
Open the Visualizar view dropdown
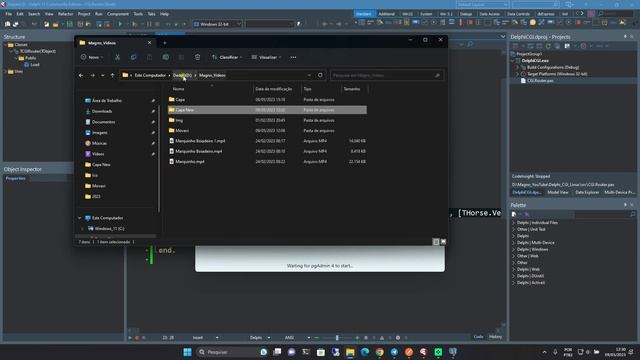click(x=266, y=57)
